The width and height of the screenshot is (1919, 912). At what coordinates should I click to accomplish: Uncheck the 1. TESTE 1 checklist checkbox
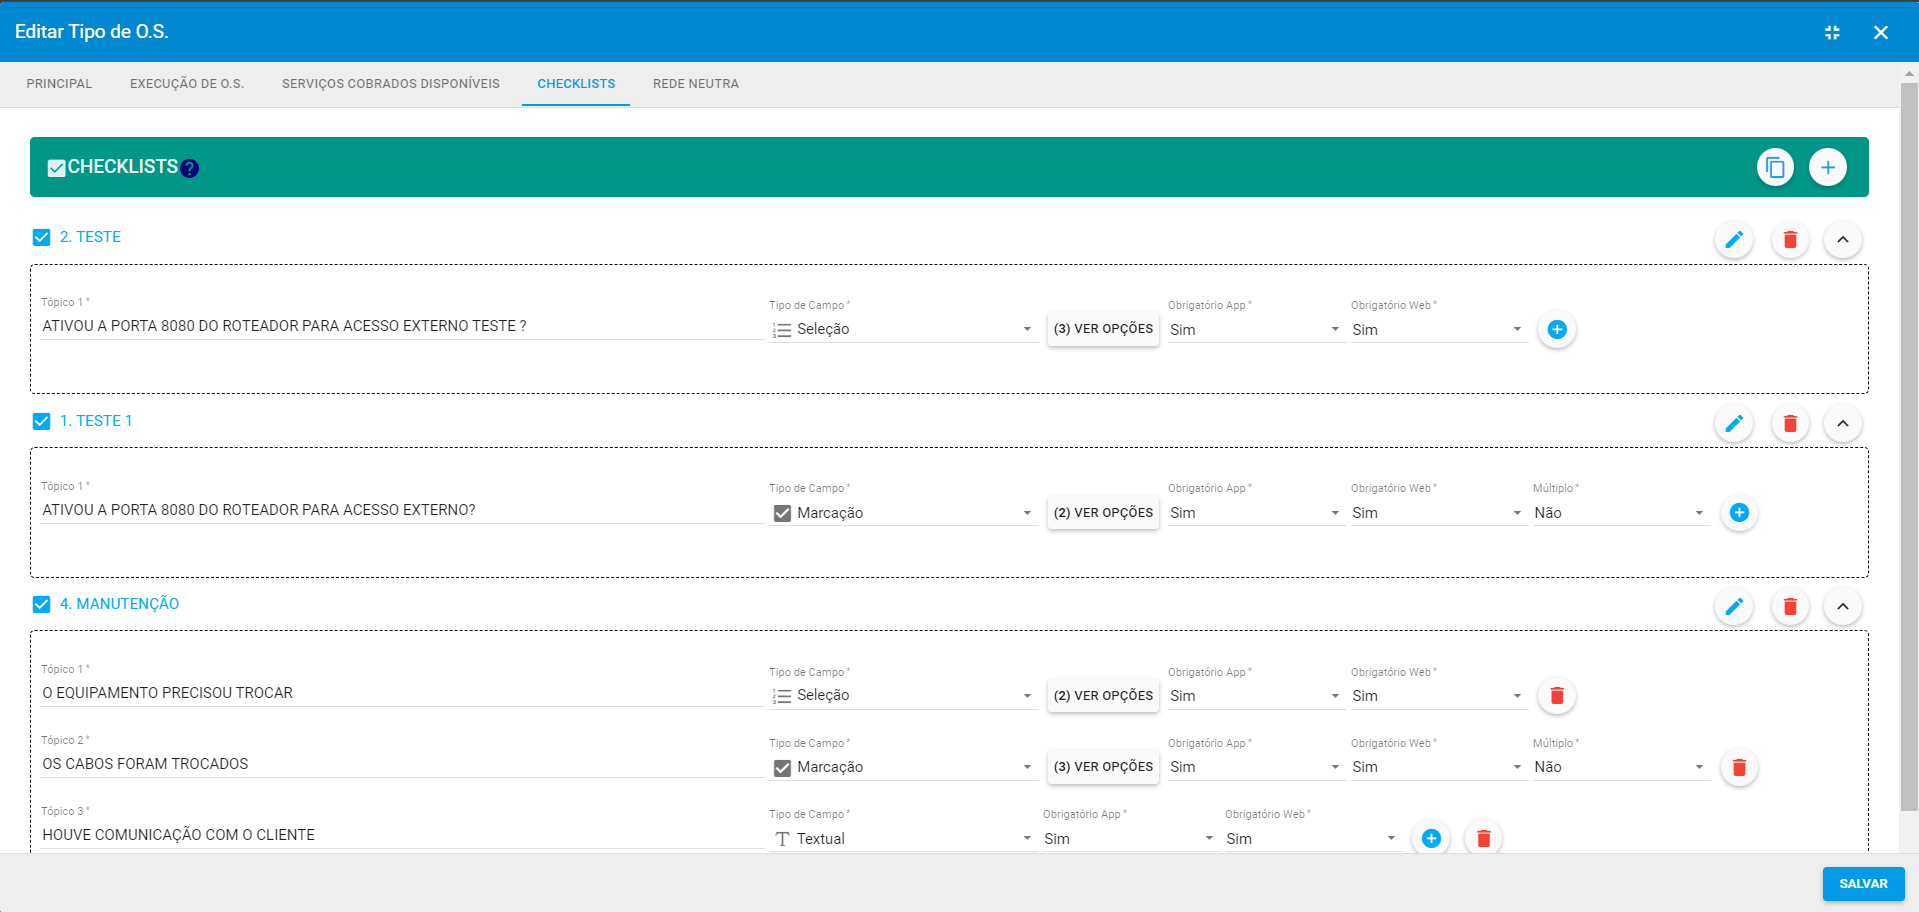coord(41,421)
